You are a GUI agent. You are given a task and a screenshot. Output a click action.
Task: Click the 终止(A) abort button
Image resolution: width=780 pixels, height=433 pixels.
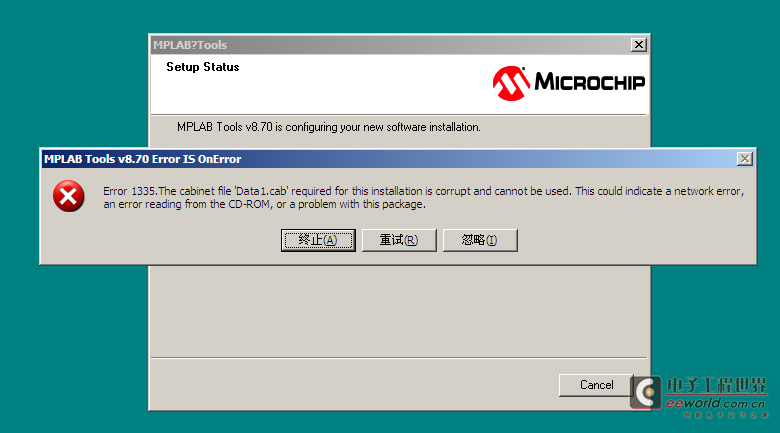[318, 240]
